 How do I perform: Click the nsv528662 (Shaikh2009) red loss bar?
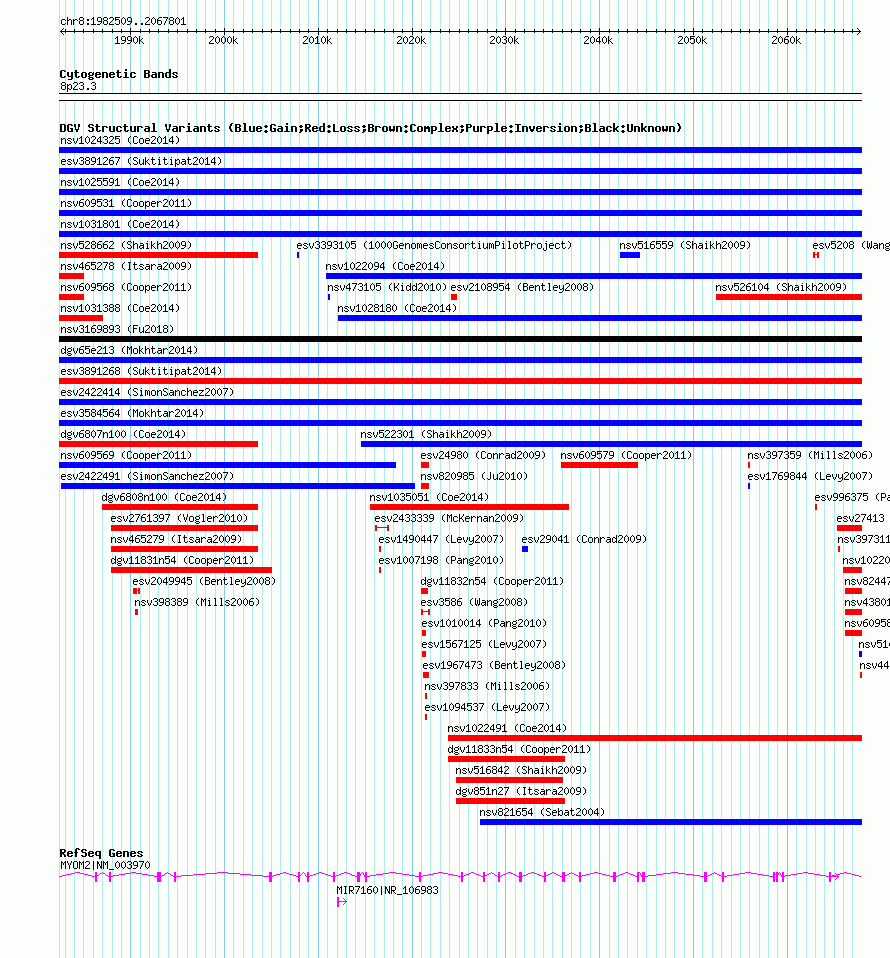coord(158,255)
